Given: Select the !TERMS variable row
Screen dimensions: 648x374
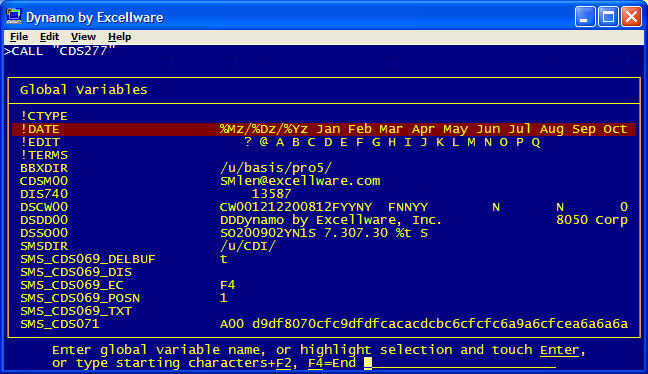Looking at the screenshot, I should click(x=324, y=155).
